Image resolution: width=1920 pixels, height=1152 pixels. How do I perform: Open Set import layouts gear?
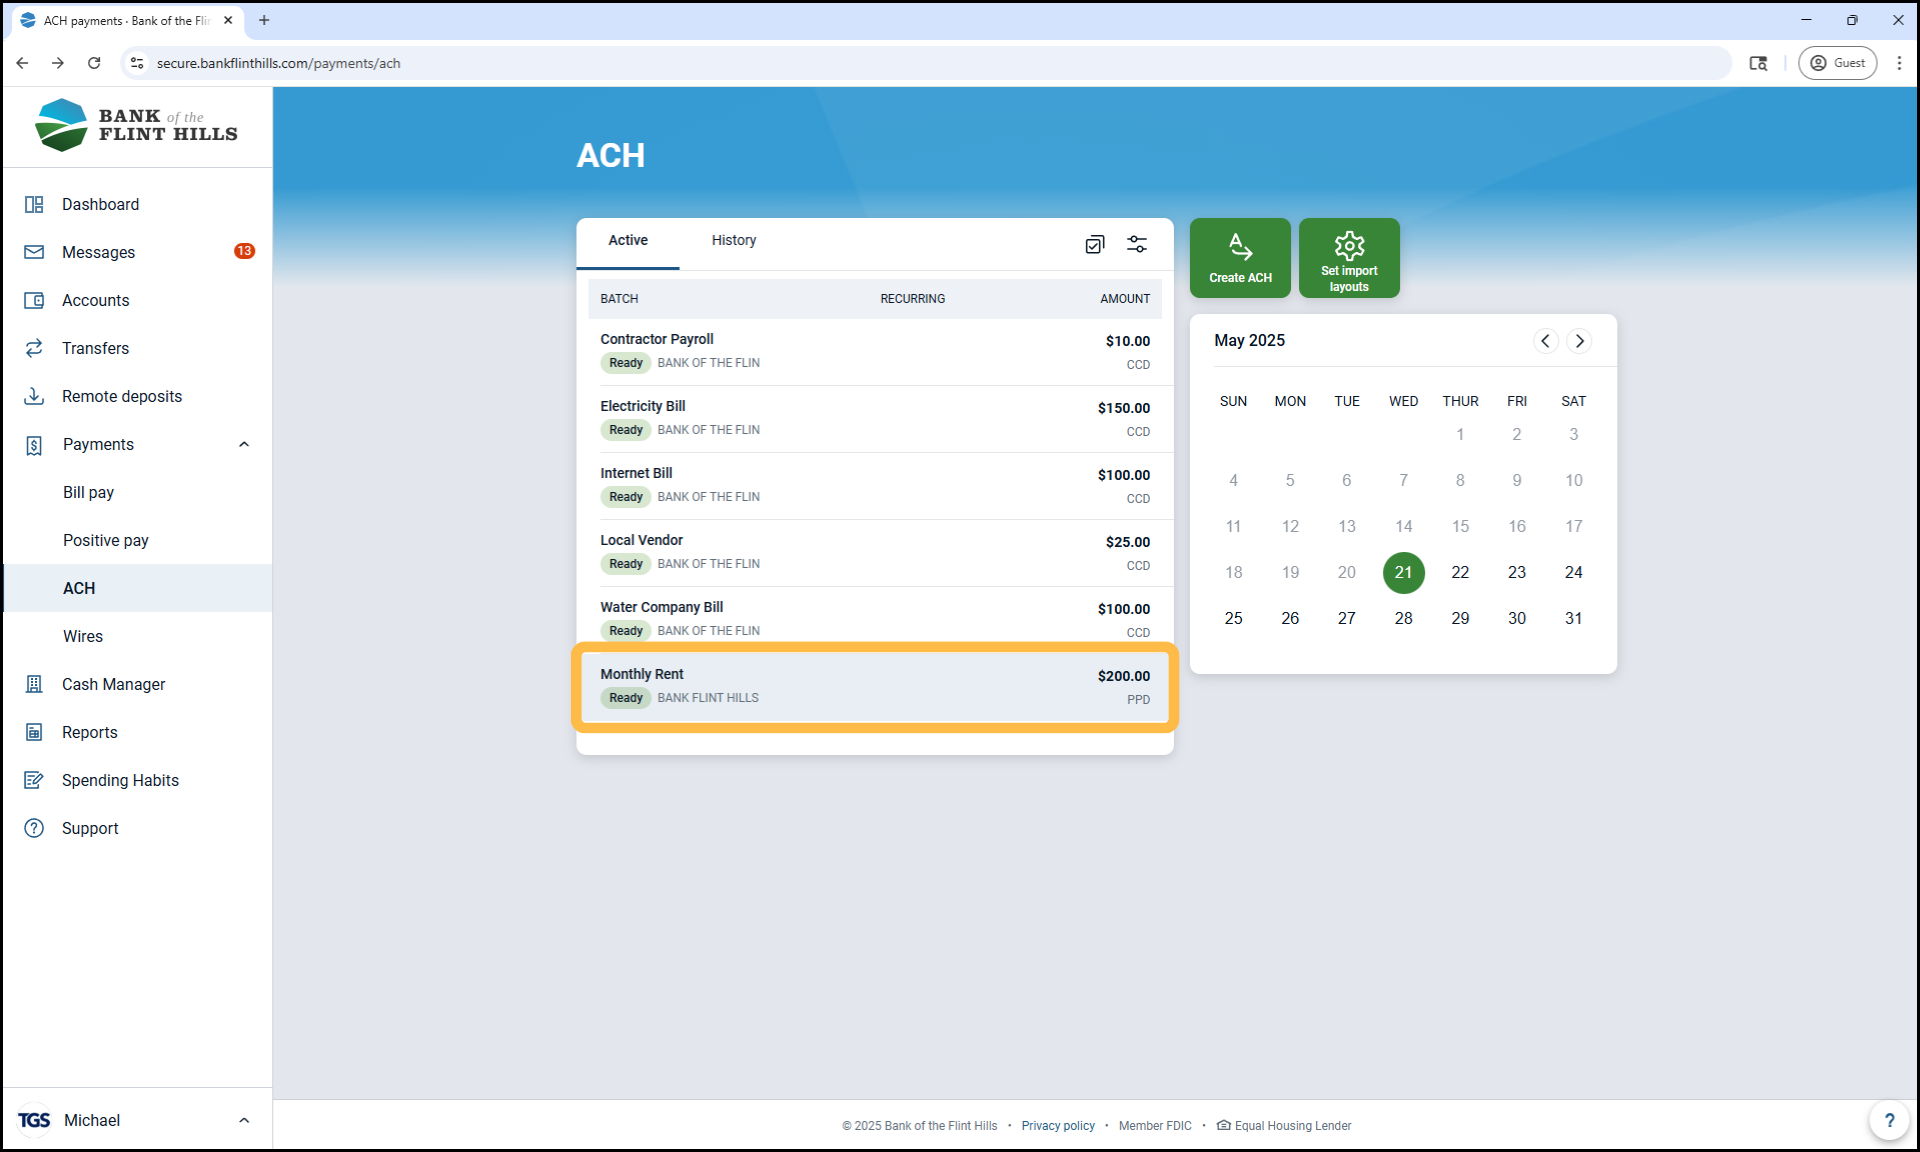coord(1349,258)
